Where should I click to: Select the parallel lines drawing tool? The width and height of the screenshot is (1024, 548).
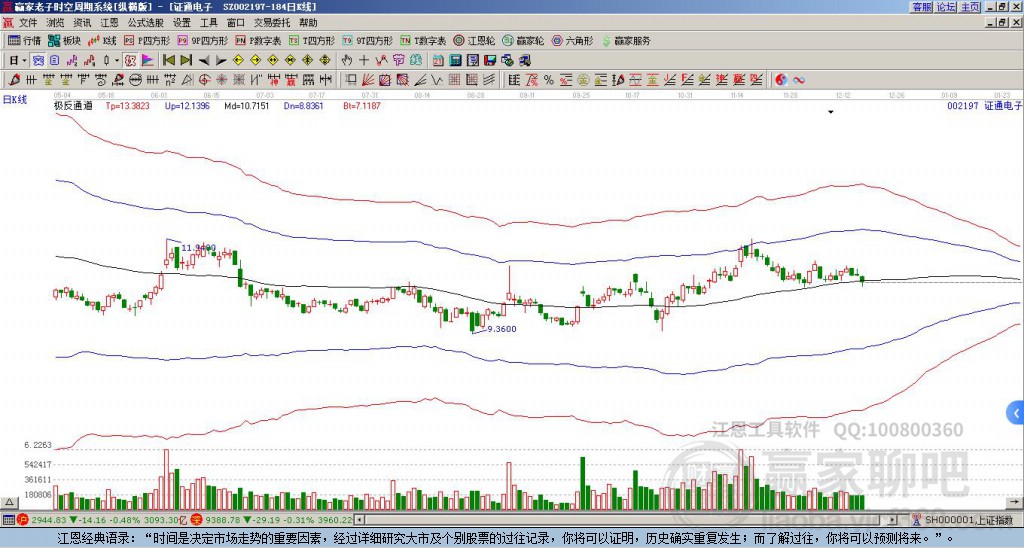pyautogui.click(x=488, y=80)
